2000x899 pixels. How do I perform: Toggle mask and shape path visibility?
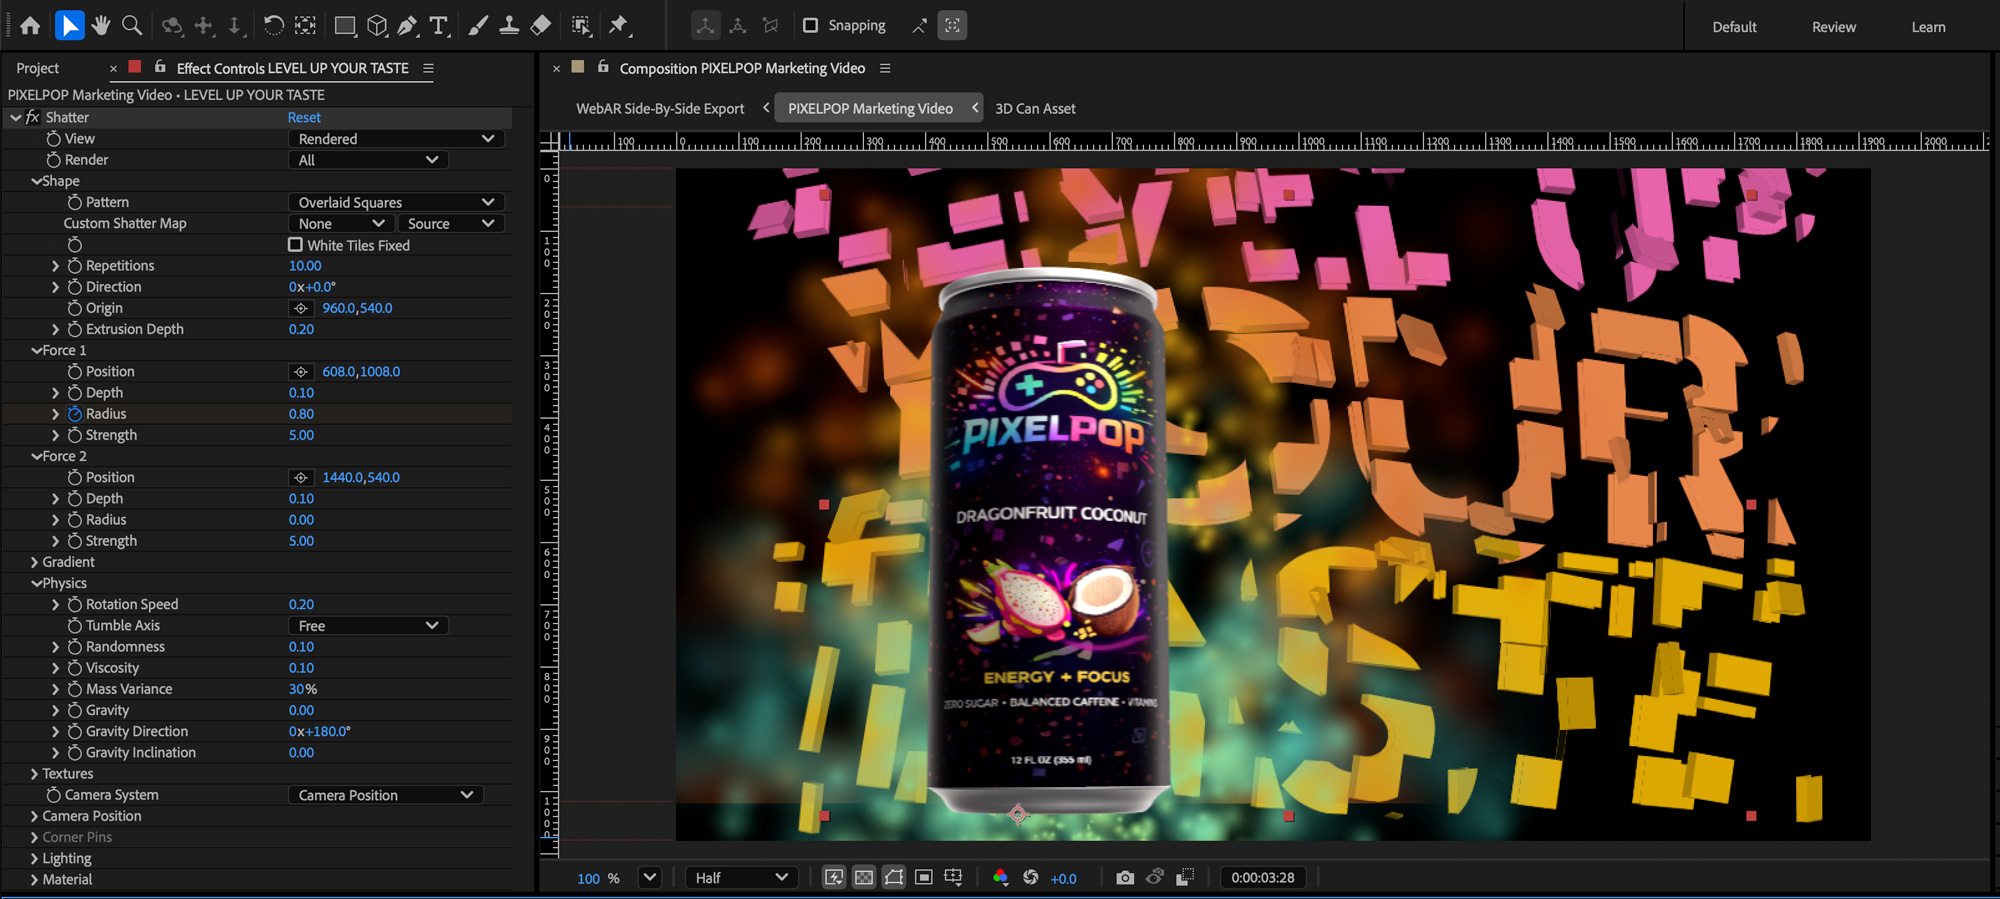tap(894, 878)
